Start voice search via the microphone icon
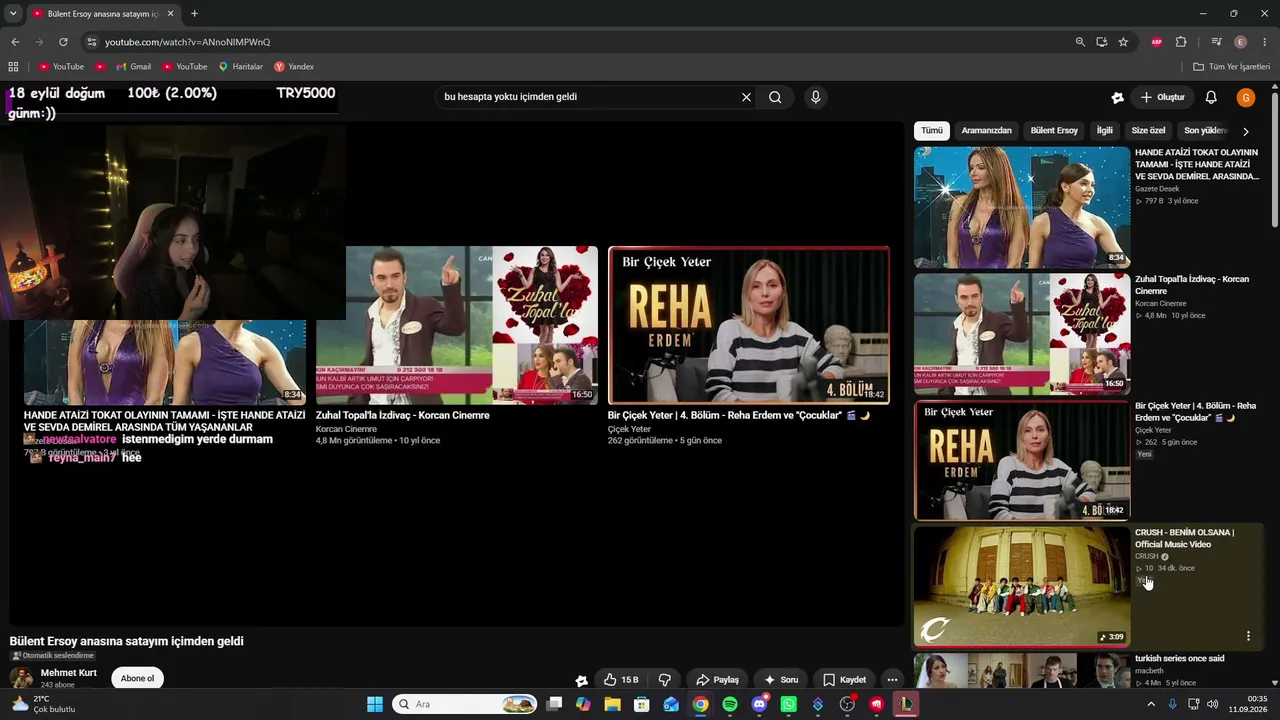The height and width of the screenshot is (720, 1280). 815,97
